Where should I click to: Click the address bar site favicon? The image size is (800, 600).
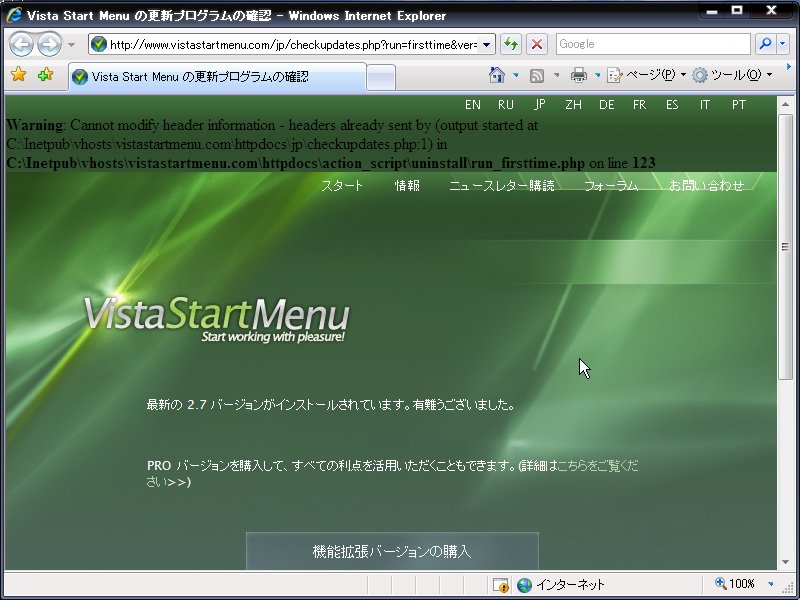tap(98, 44)
